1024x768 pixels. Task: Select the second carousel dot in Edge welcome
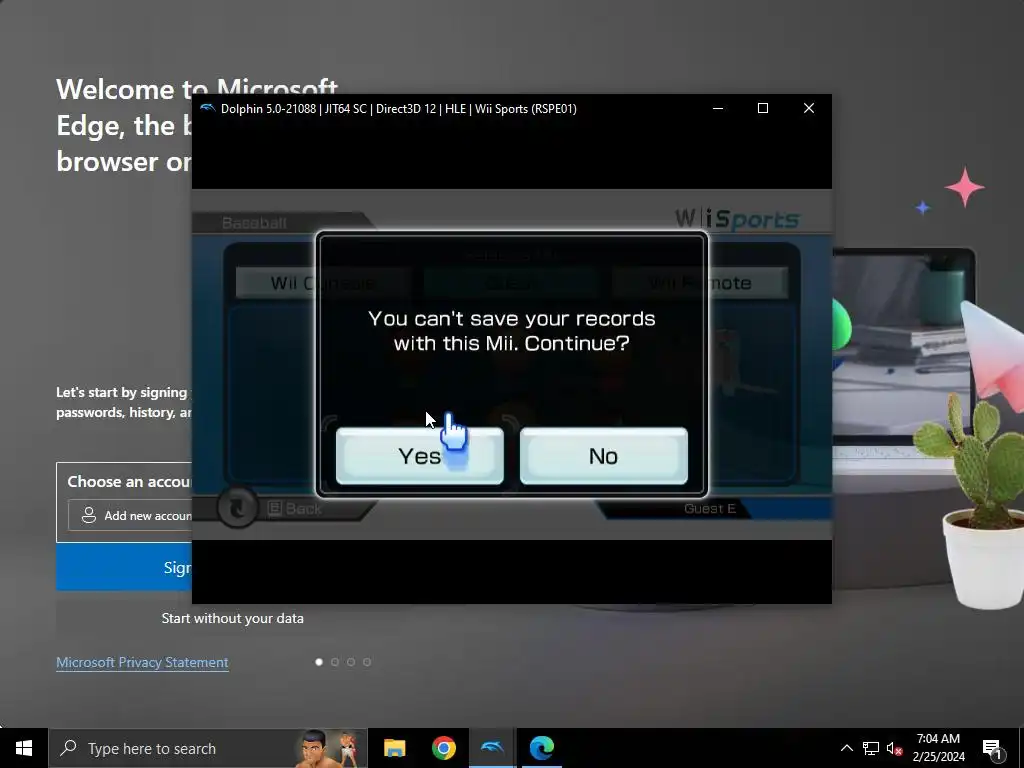coord(335,662)
